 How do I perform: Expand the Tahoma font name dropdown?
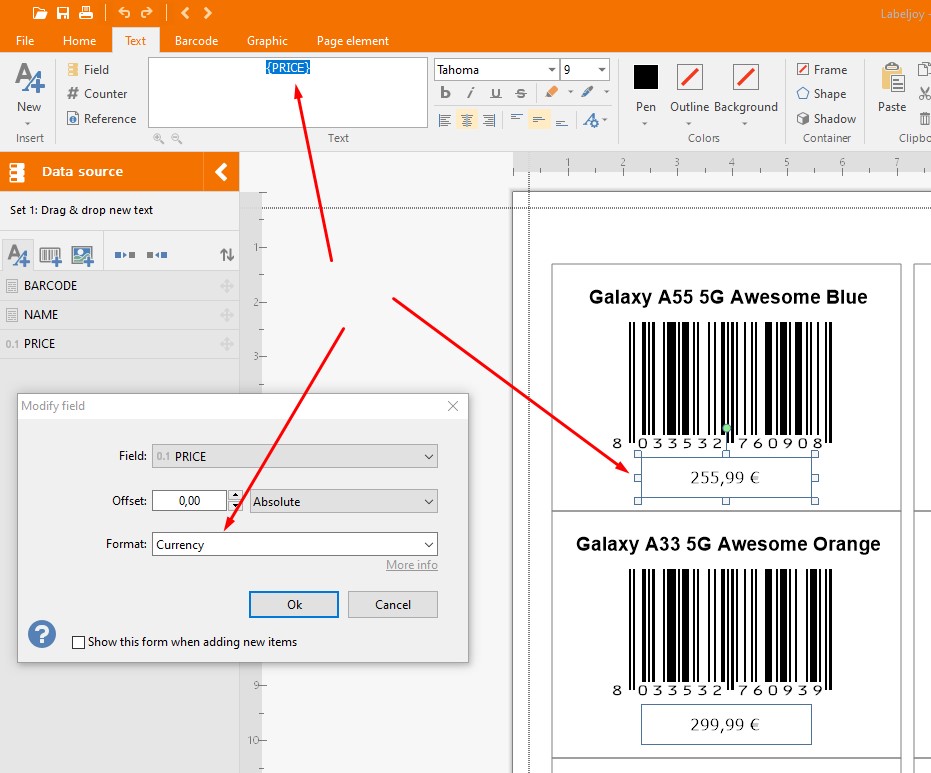click(552, 70)
